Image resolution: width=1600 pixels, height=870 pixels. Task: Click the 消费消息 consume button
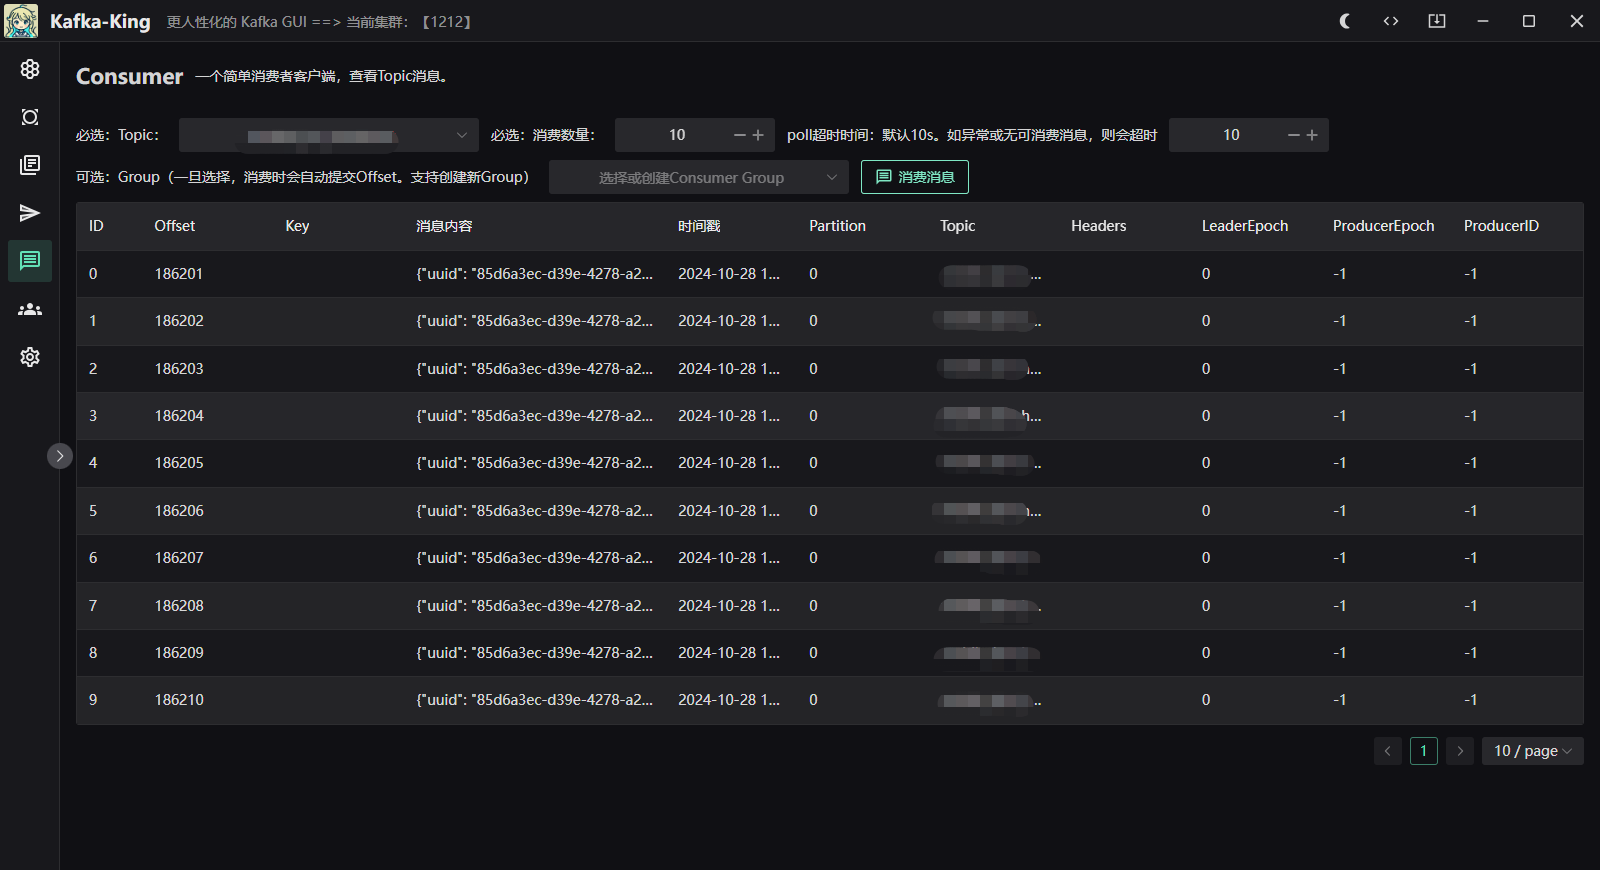pos(914,177)
